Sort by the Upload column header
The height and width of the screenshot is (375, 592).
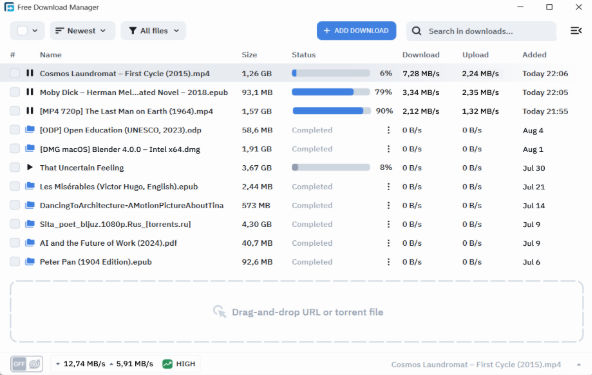coord(475,55)
